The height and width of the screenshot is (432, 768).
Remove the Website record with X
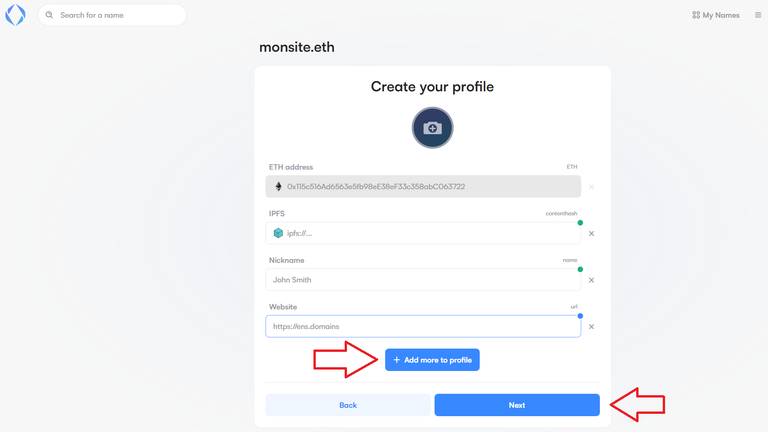click(591, 327)
